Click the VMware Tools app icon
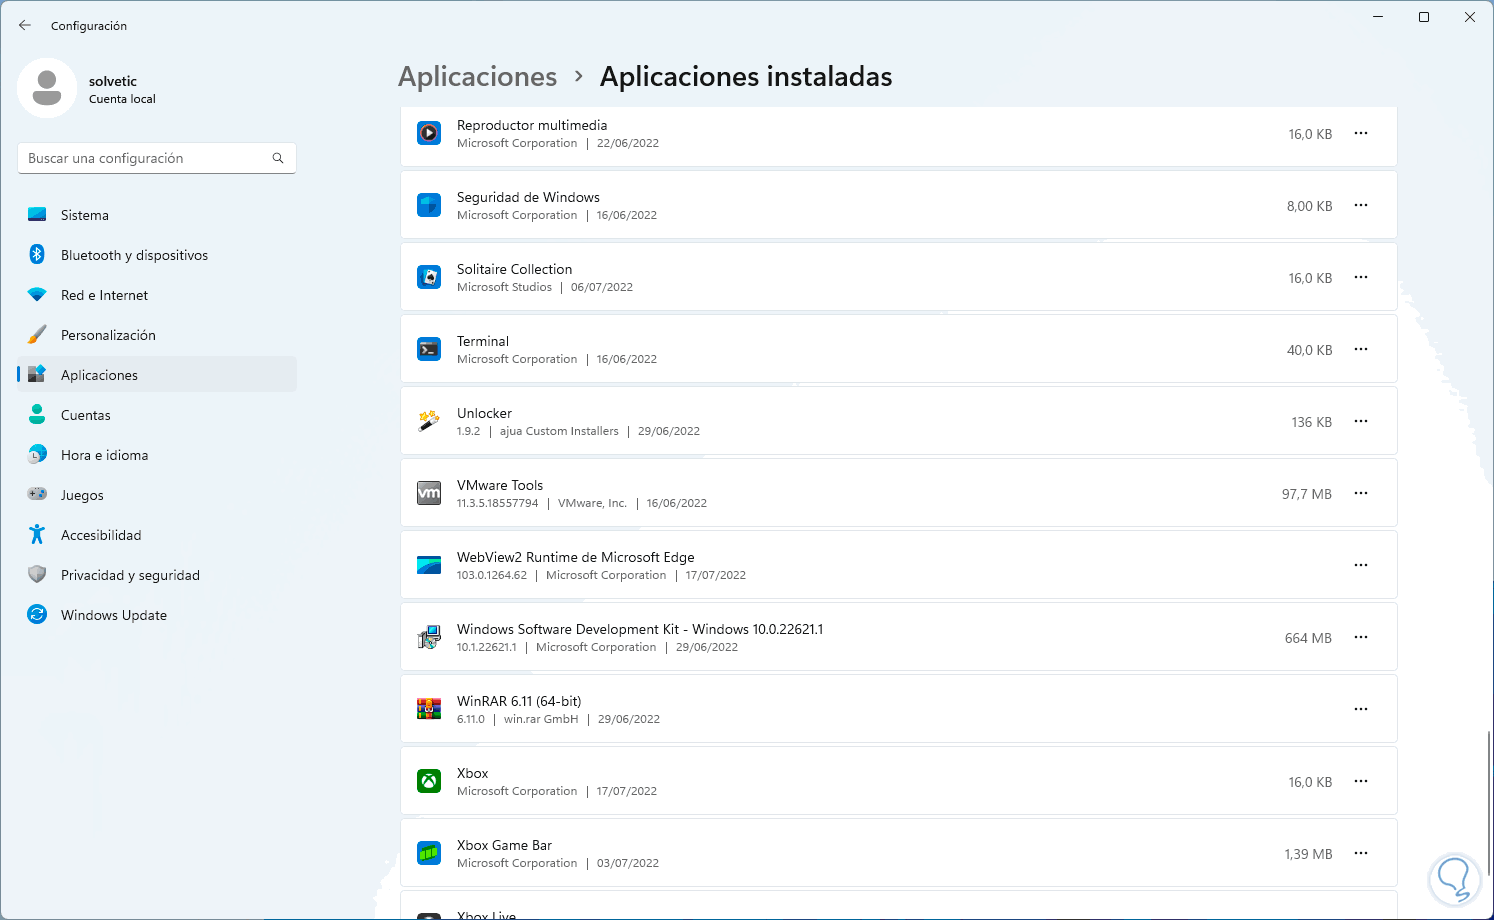The height and width of the screenshot is (920, 1494). [x=429, y=493]
